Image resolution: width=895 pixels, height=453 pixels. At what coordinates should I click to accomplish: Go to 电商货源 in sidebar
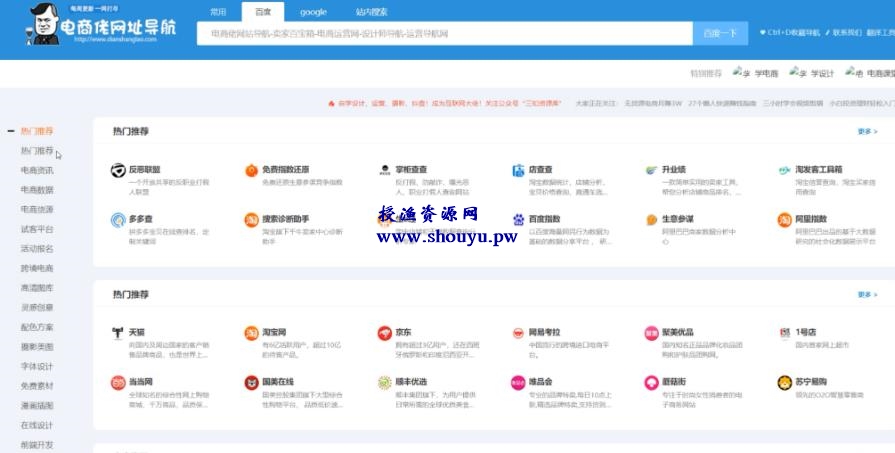(x=37, y=209)
